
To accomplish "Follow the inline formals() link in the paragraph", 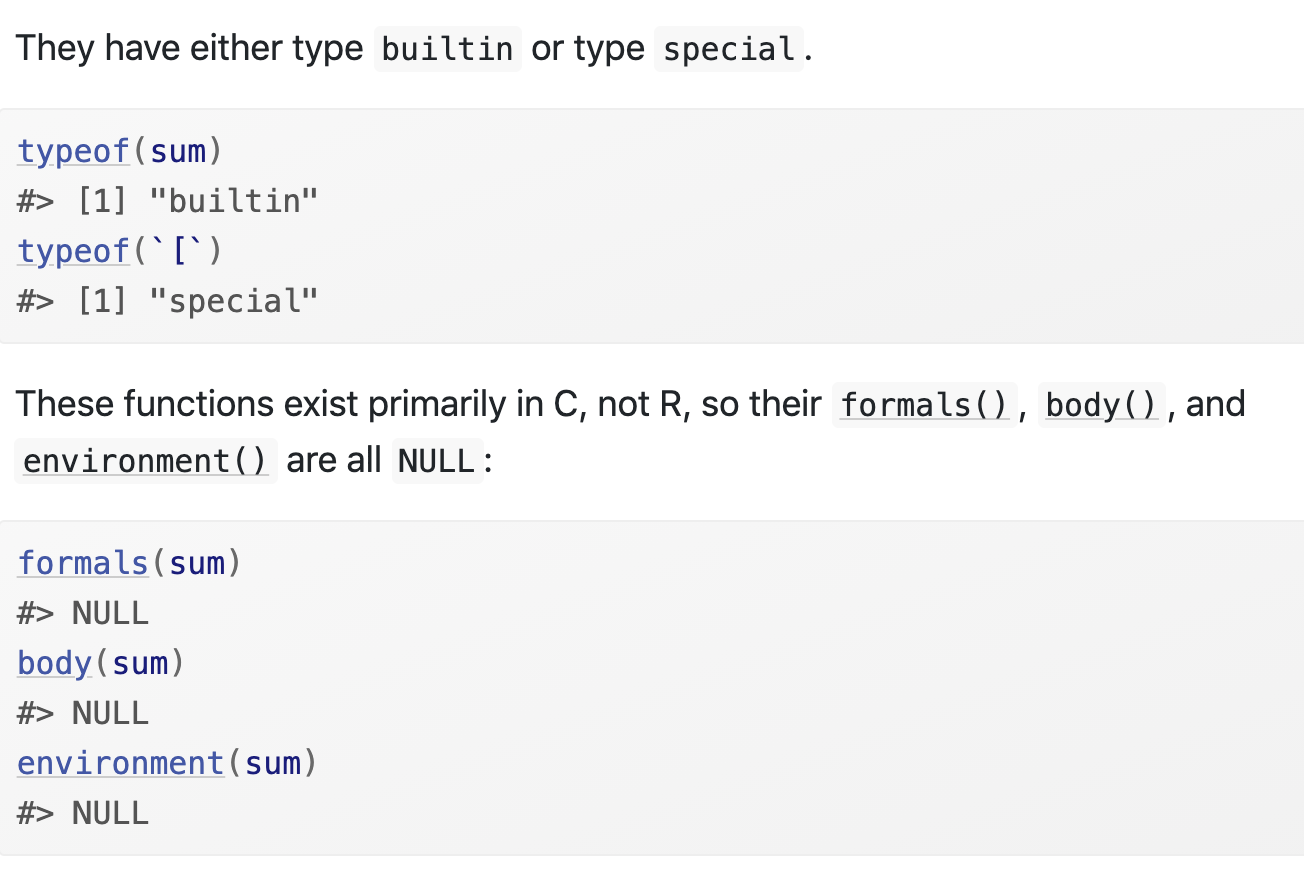I will click(923, 405).
